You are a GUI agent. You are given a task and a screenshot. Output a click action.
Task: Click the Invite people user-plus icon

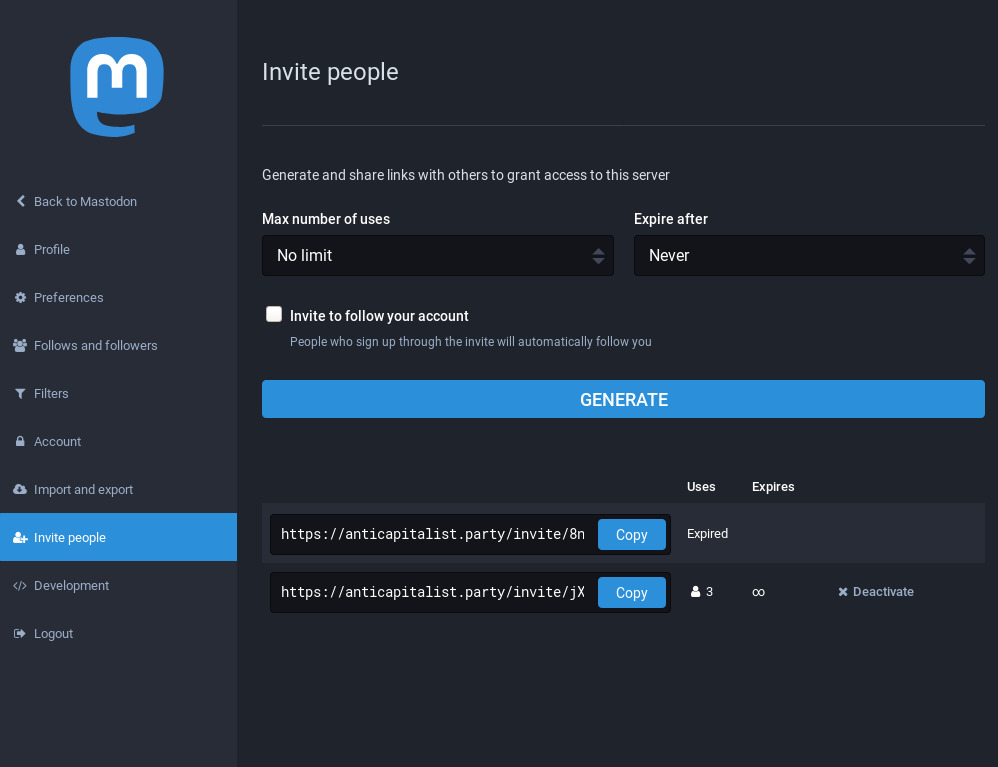[x=20, y=537]
